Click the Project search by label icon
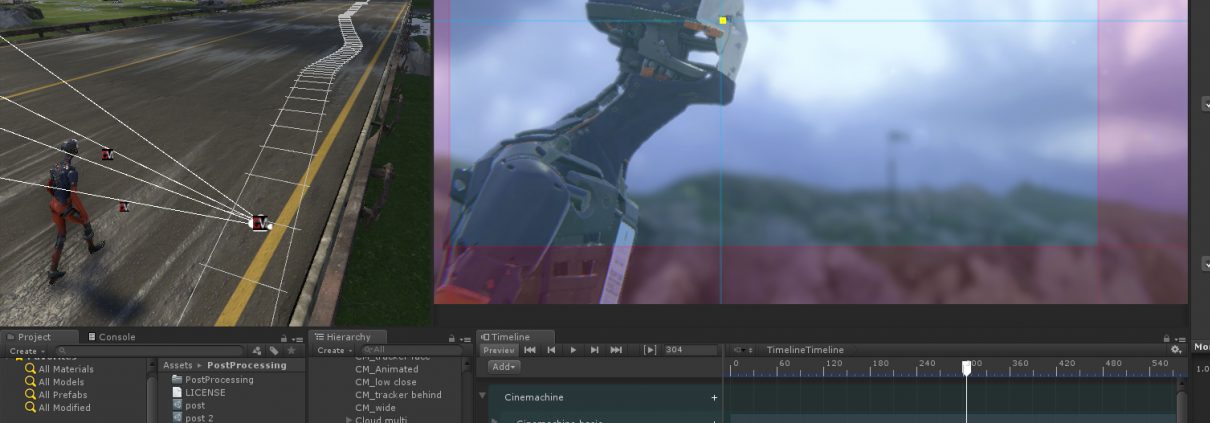The height and width of the screenshot is (423, 1210). pyautogui.click(x=274, y=351)
